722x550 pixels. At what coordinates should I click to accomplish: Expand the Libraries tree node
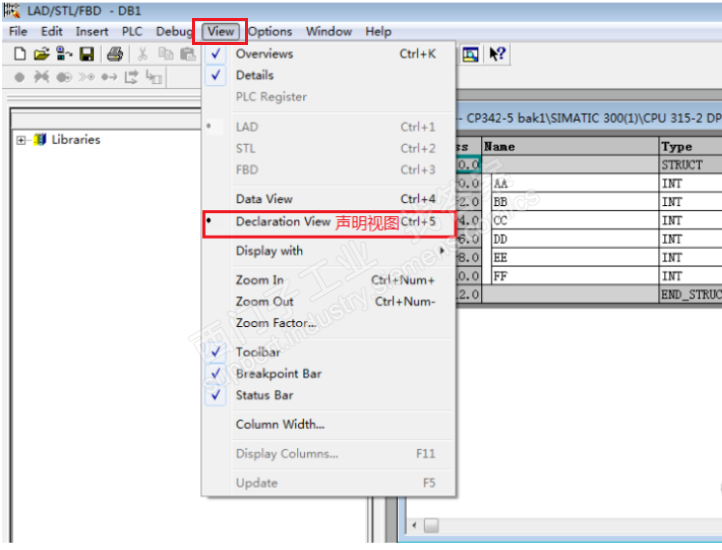[x=21, y=140]
